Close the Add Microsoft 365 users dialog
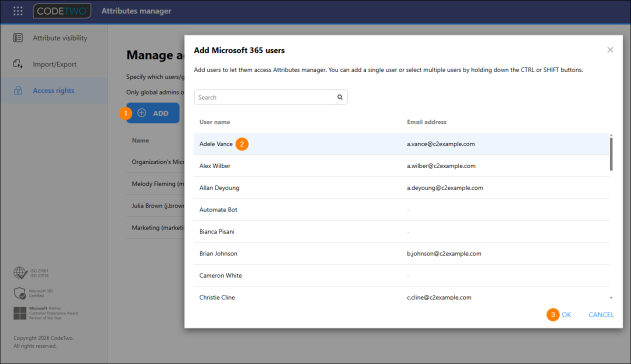Screen dimensions: 631x364 (x=610, y=50)
